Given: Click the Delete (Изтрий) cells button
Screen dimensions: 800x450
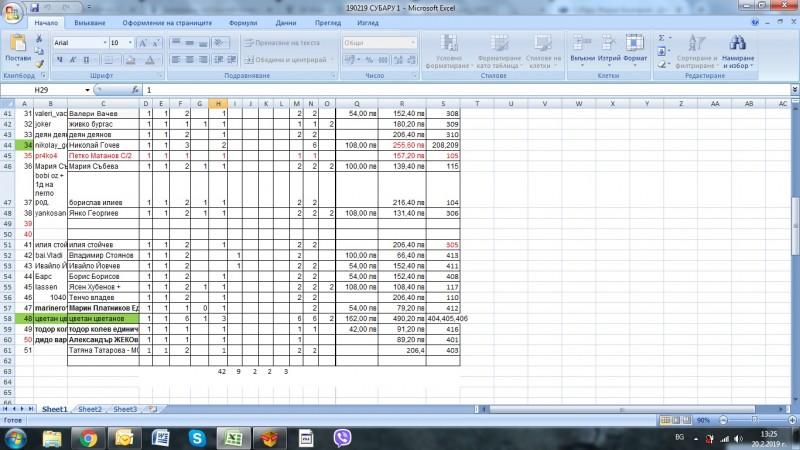Looking at the screenshot, I should click(x=609, y=51).
